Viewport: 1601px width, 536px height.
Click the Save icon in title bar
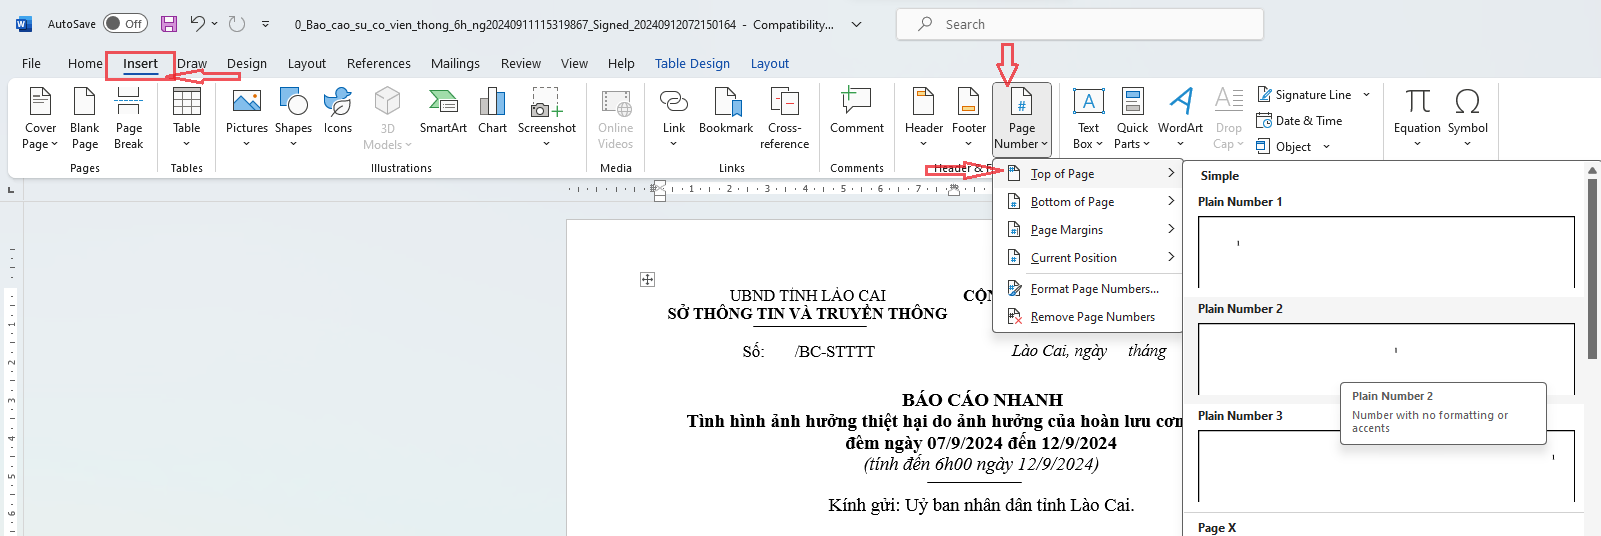169,24
